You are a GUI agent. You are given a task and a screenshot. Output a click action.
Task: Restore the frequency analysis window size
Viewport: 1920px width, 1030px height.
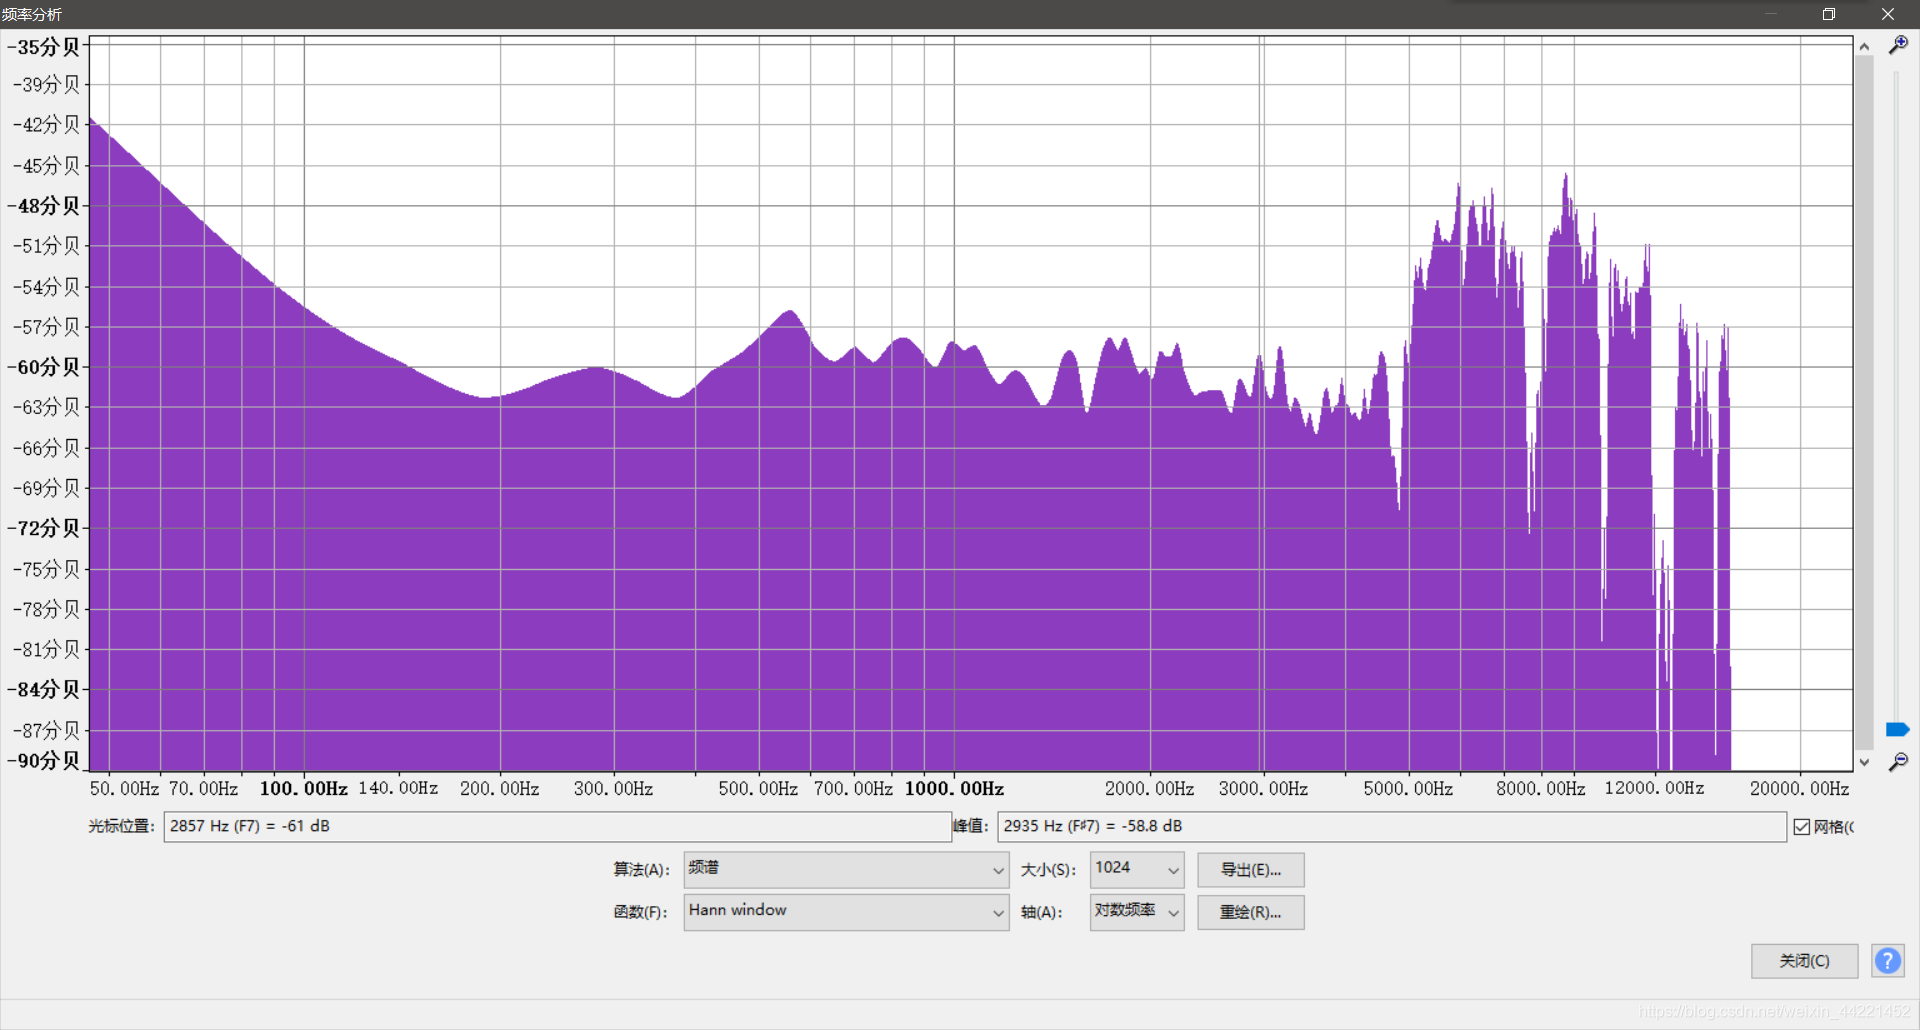coord(1829,14)
